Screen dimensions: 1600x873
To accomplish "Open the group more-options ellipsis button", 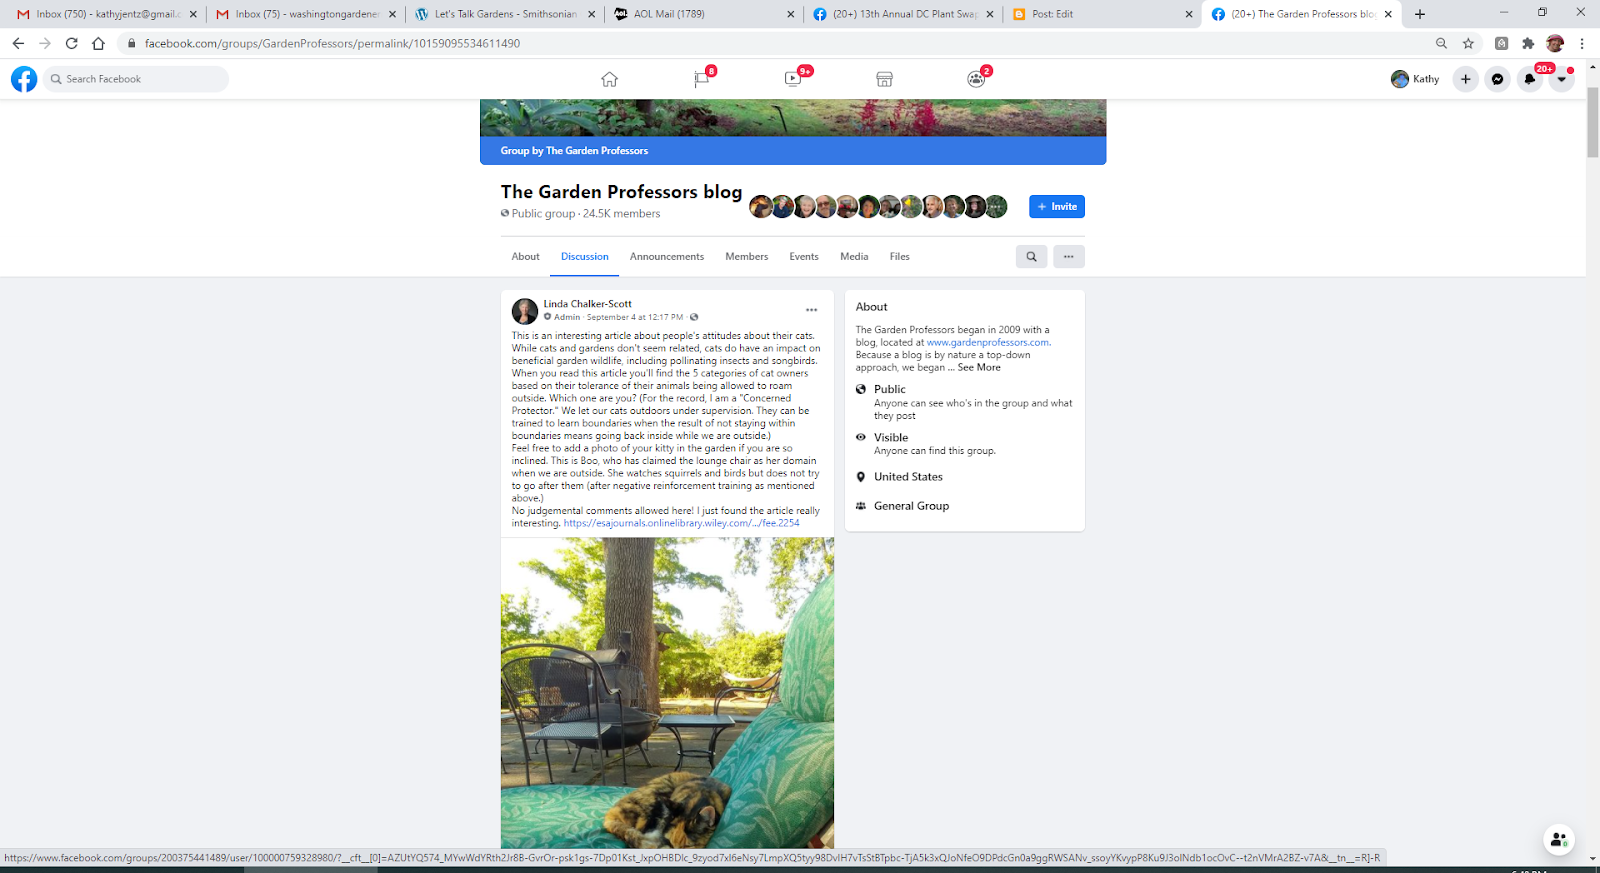I will tap(1068, 257).
